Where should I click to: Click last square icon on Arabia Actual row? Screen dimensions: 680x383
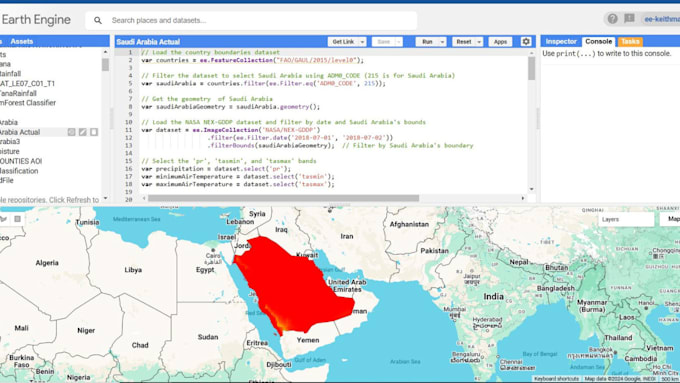click(94, 132)
